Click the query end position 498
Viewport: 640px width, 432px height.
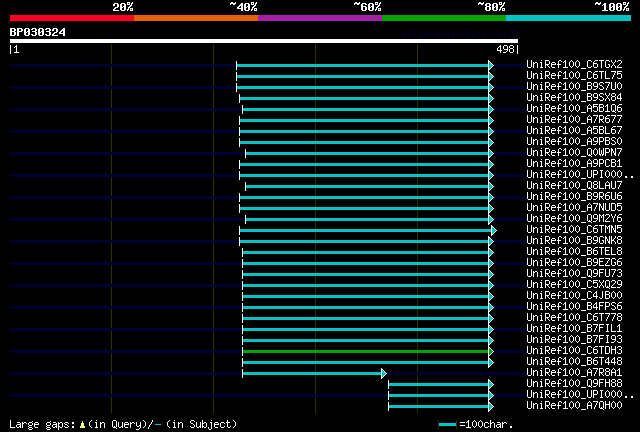pyautogui.click(x=505, y=49)
